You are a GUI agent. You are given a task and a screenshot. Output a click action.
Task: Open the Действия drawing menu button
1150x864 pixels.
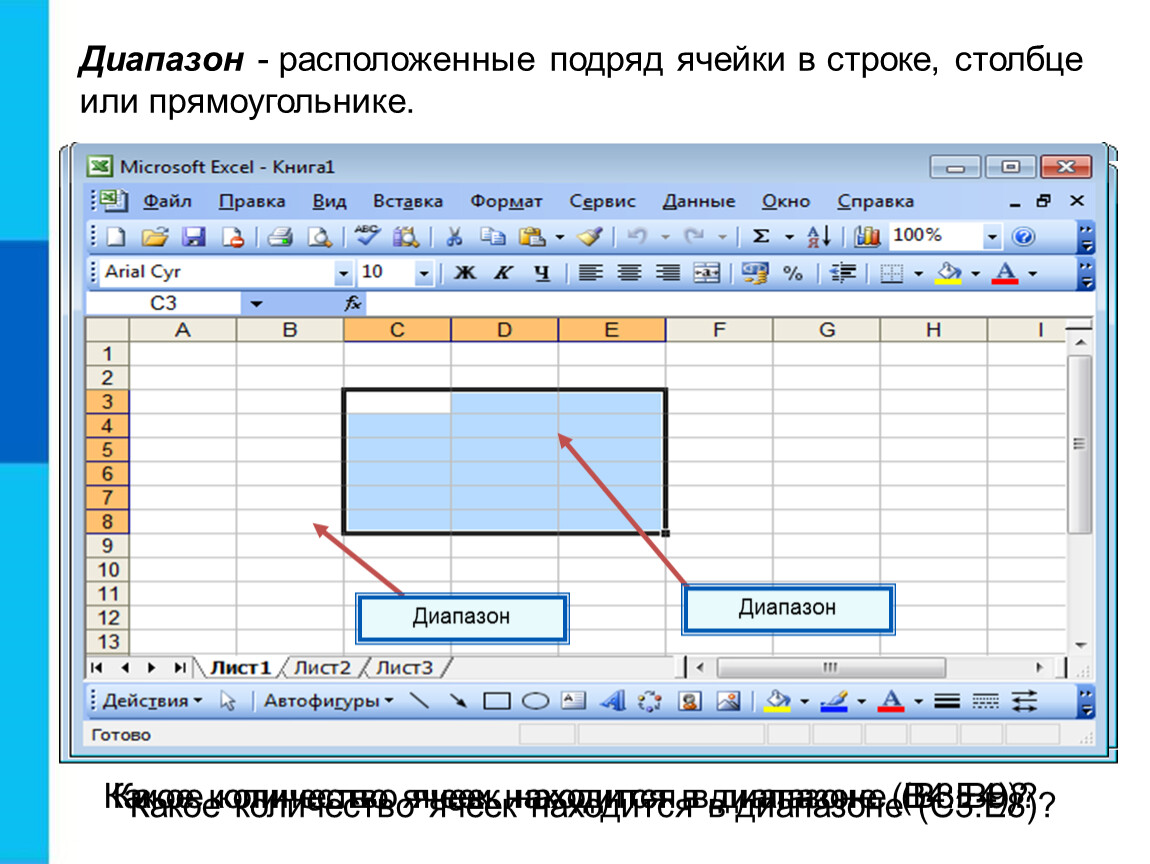[x=152, y=701]
